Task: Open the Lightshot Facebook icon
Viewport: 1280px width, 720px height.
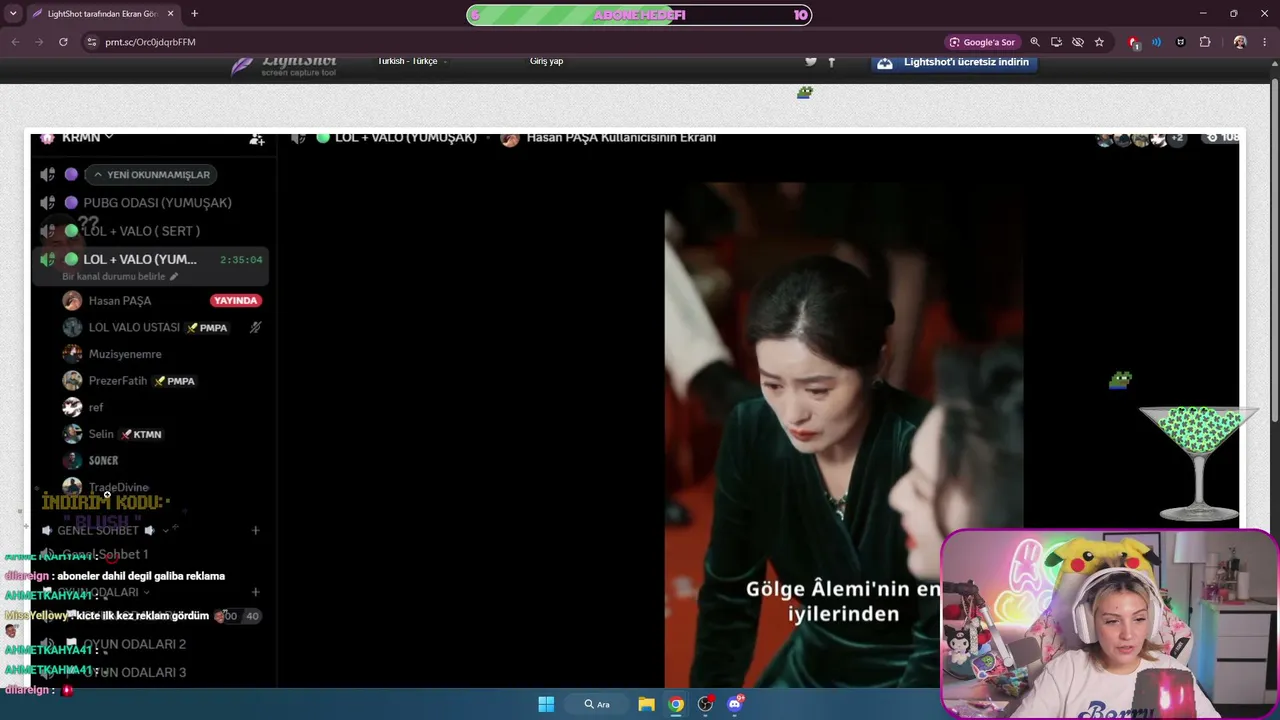Action: [831, 62]
